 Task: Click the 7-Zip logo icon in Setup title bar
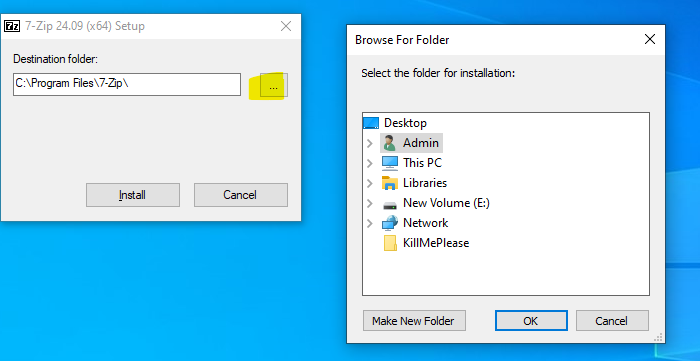(12, 26)
